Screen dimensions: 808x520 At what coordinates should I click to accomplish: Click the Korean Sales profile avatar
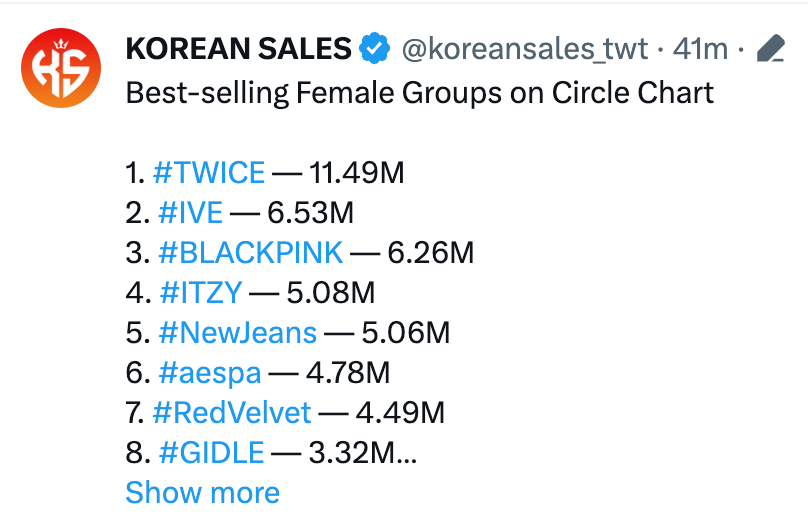click(x=61, y=67)
